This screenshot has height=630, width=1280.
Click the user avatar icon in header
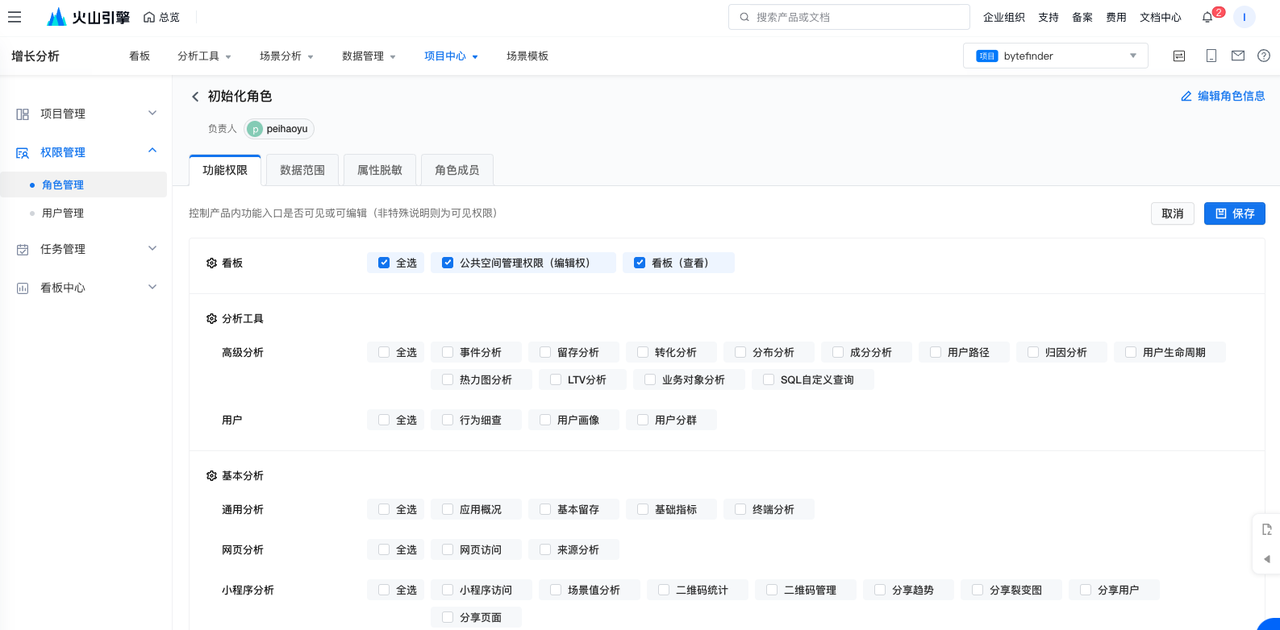point(1244,17)
